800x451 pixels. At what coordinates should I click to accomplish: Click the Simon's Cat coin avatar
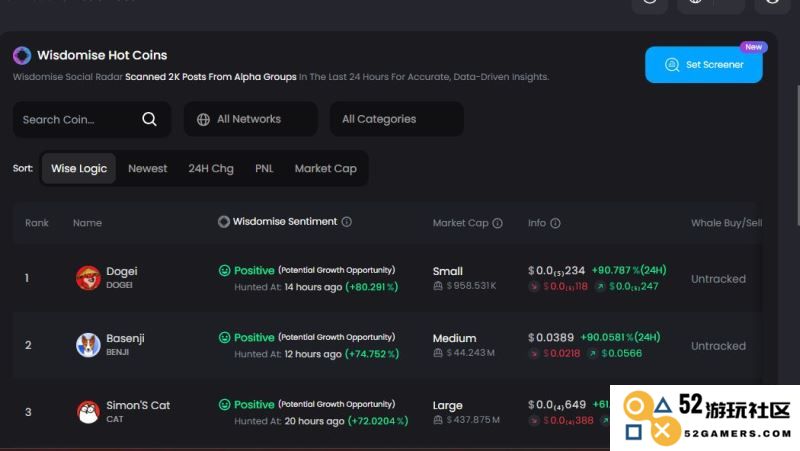(x=88, y=412)
